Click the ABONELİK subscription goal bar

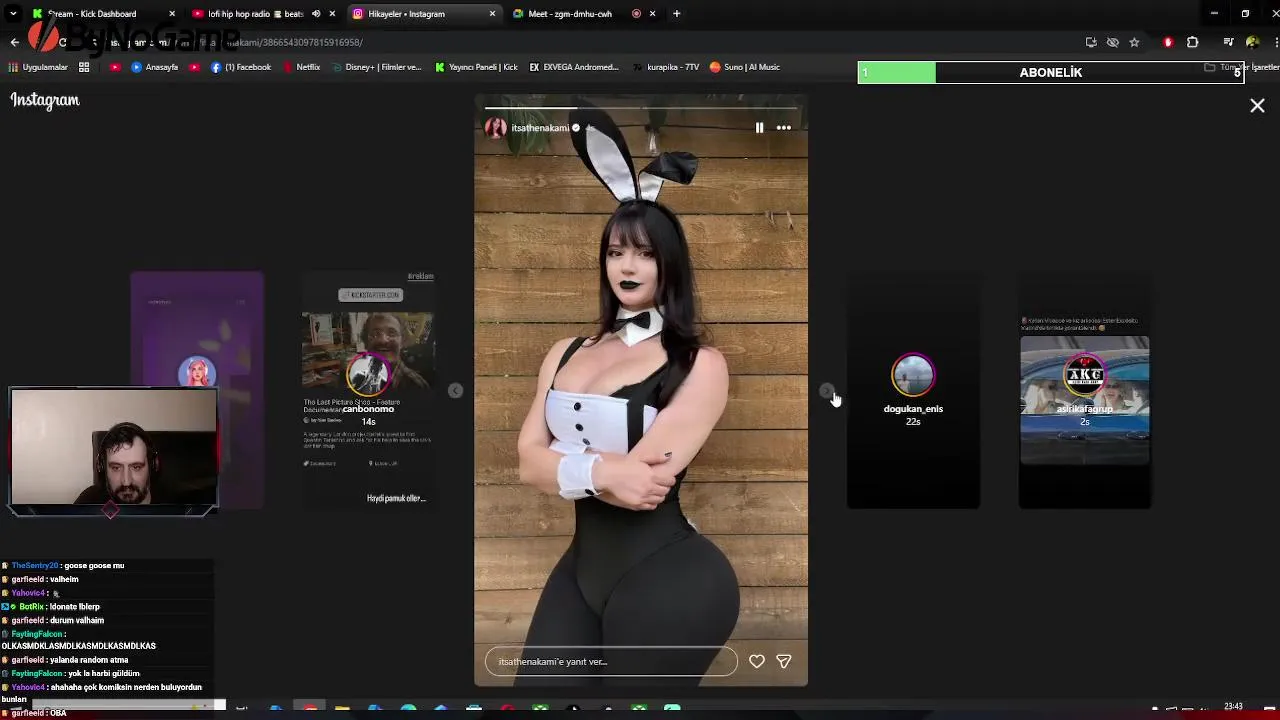(1050, 72)
